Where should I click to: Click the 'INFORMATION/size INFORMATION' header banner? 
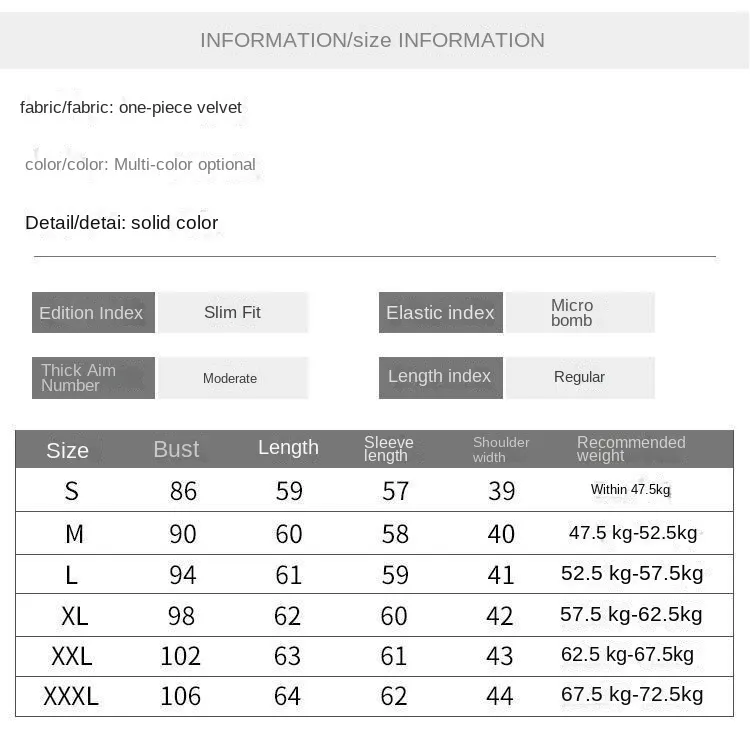pyautogui.click(x=372, y=40)
